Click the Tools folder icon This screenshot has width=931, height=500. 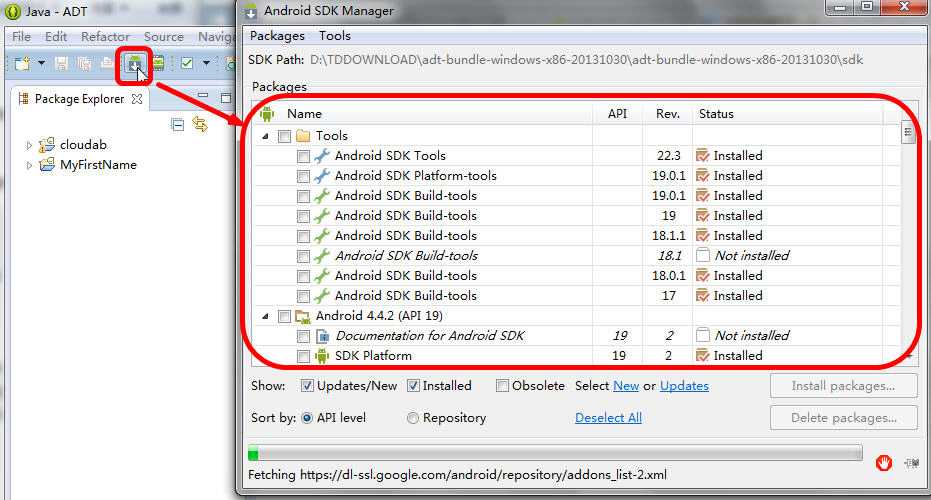coord(303,136)
